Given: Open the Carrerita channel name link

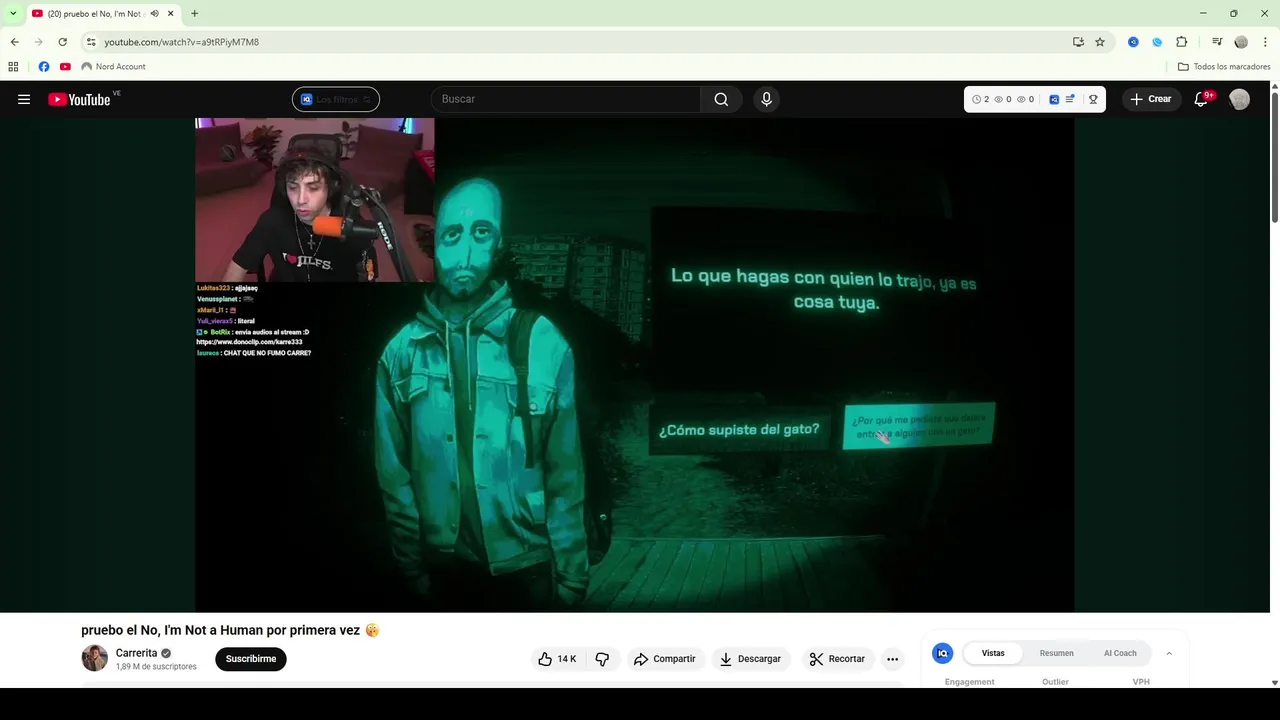Looking at the screenshot, I should pyautogui.click(x=136, y=653).
